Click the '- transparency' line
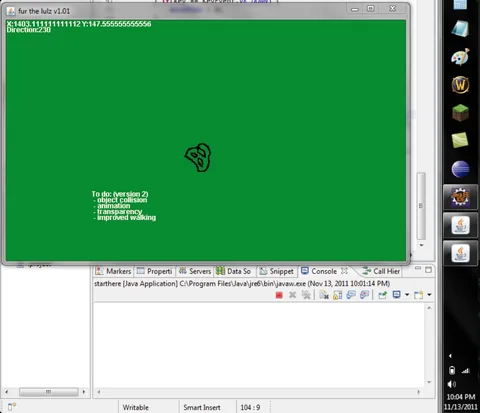Image resolution: width=480 pixels, height=413 pixels. coord(118,212)
